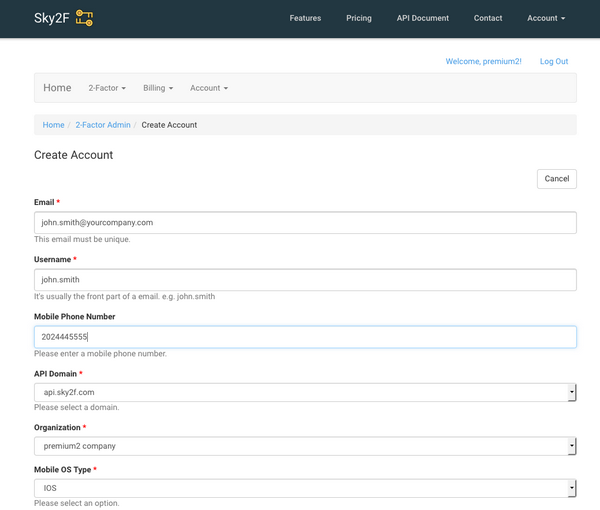Open the Features page
Screen dimensions: 600x510
[x=305, y=18]
